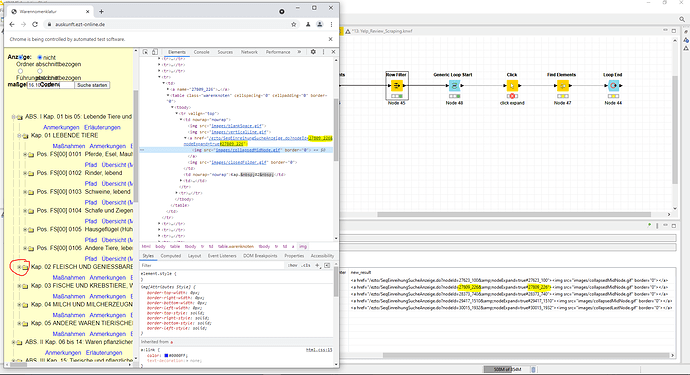Switch to the Sources tab
This screenshot has height=375, width=690.
pyautogui.click(x=225, y=52)
